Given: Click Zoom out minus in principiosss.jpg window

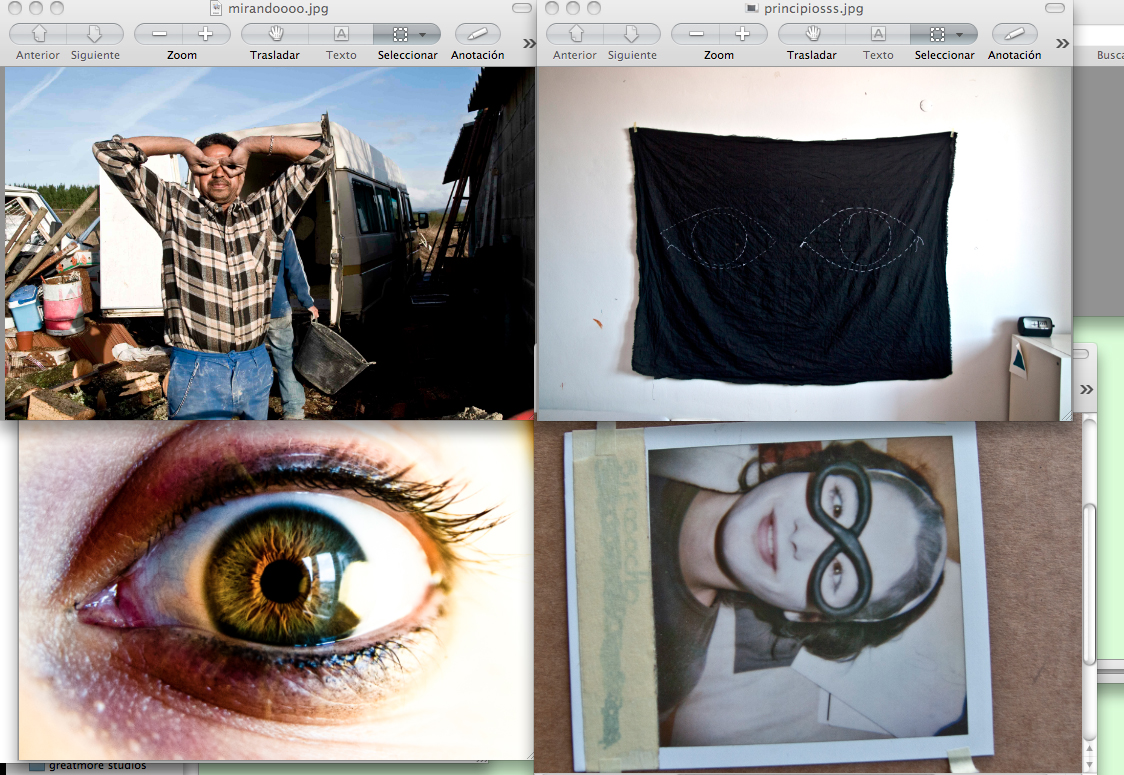Looking at the screenshot, I should pos(696,34).
